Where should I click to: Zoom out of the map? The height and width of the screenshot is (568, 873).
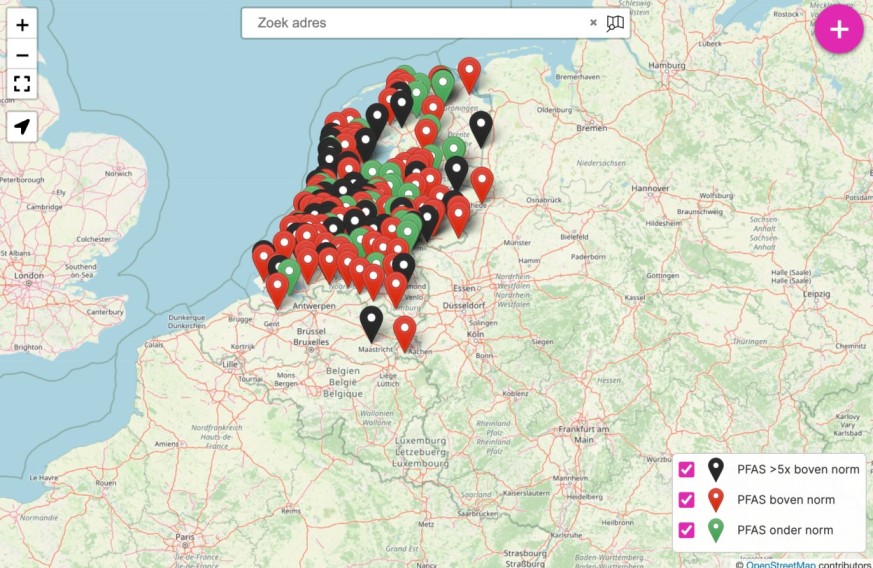[x=22, y=55]
